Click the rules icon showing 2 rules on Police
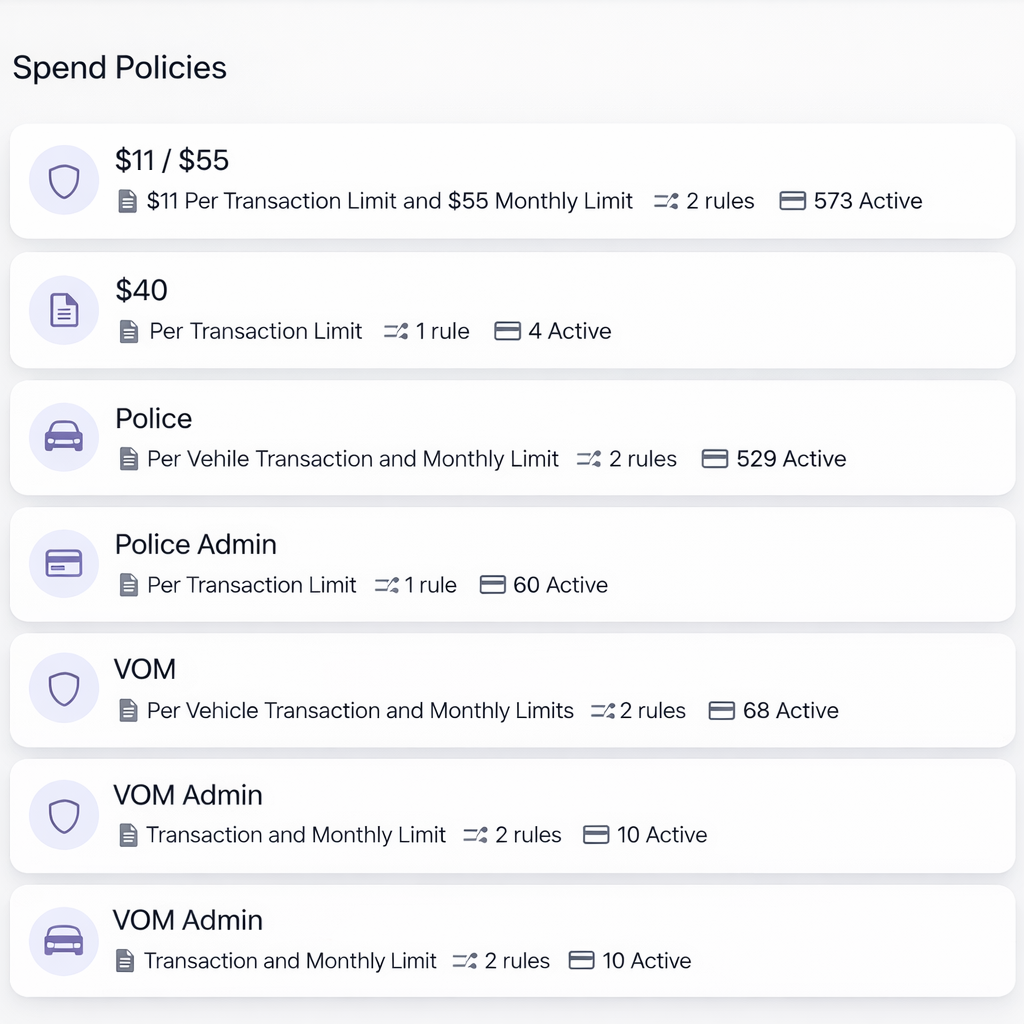This screenshot has height=1024, width=1024. (x=588, y=459)
